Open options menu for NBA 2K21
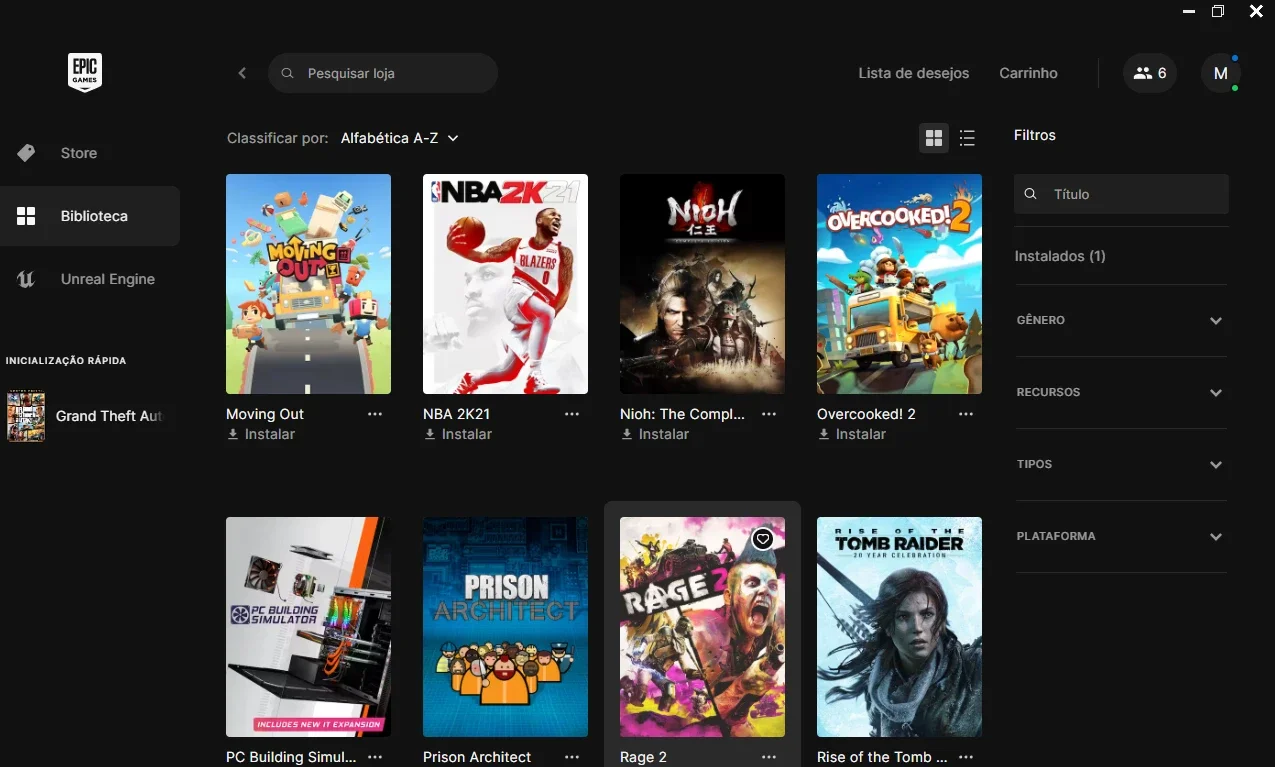 click(572, 414)
